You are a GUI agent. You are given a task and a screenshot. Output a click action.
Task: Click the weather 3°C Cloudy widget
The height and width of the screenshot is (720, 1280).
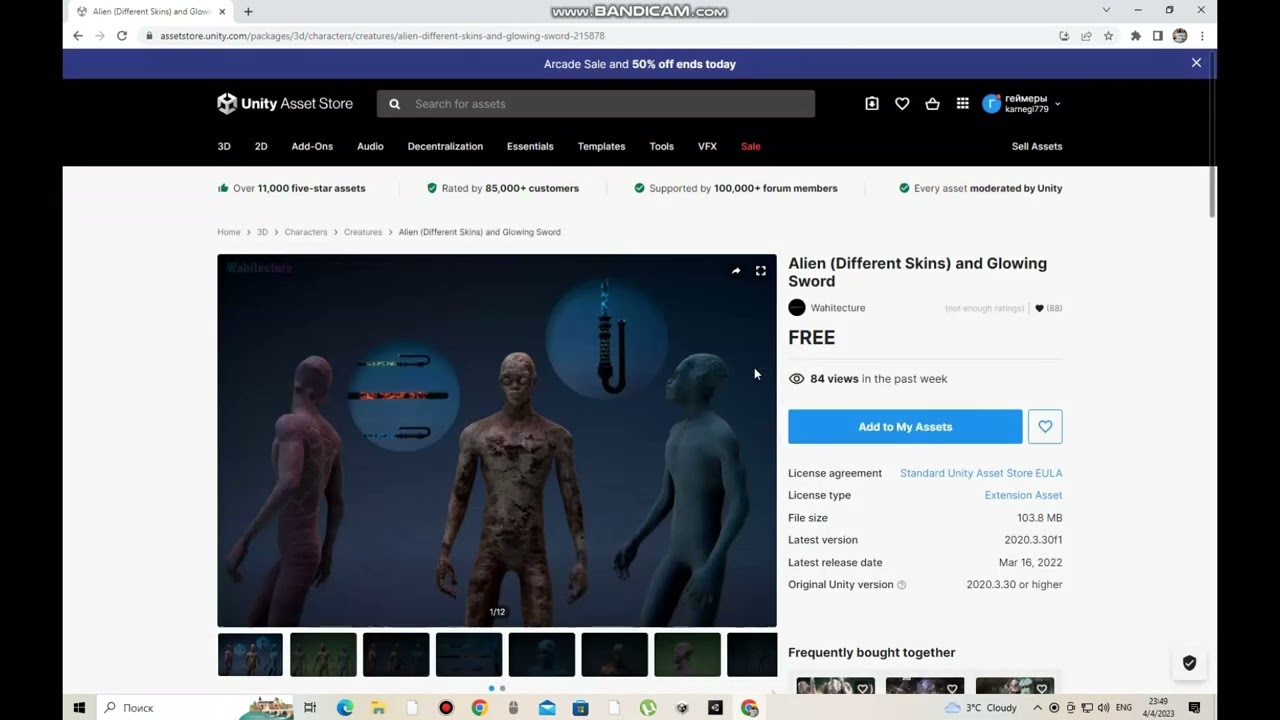pos(981,708)
